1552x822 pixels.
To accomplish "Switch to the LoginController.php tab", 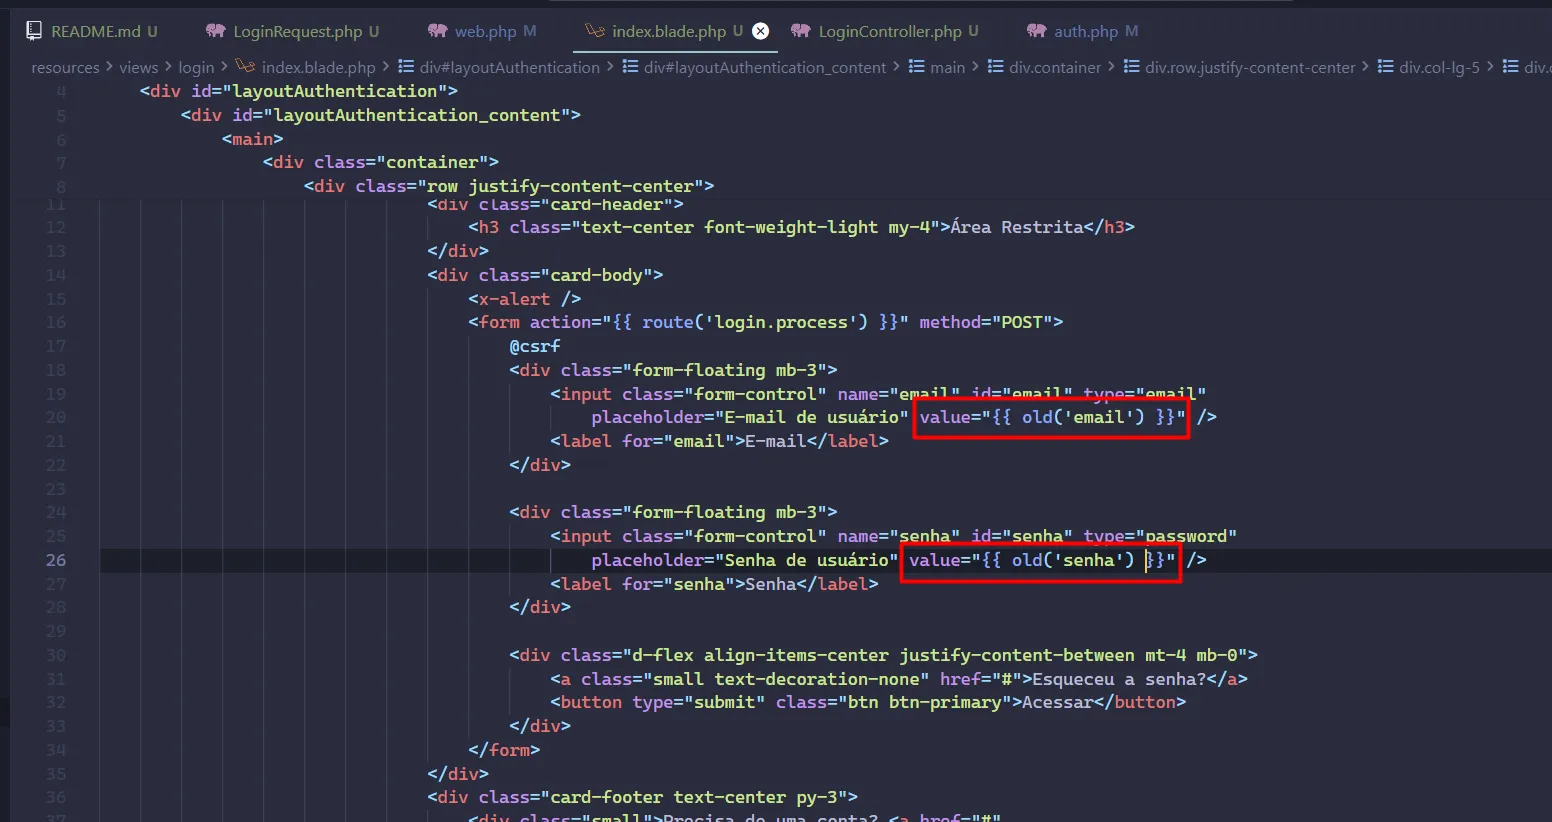I will coord(889,31).
